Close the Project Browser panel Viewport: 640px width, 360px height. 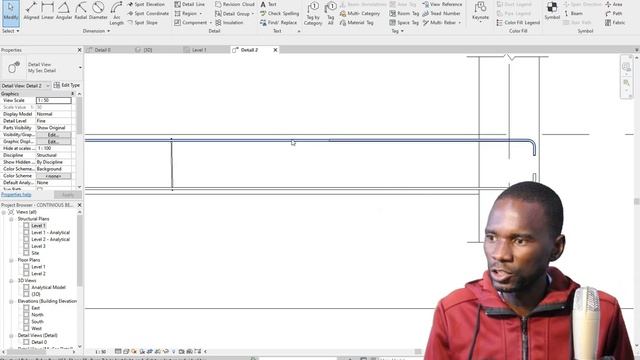coord(80,205)
